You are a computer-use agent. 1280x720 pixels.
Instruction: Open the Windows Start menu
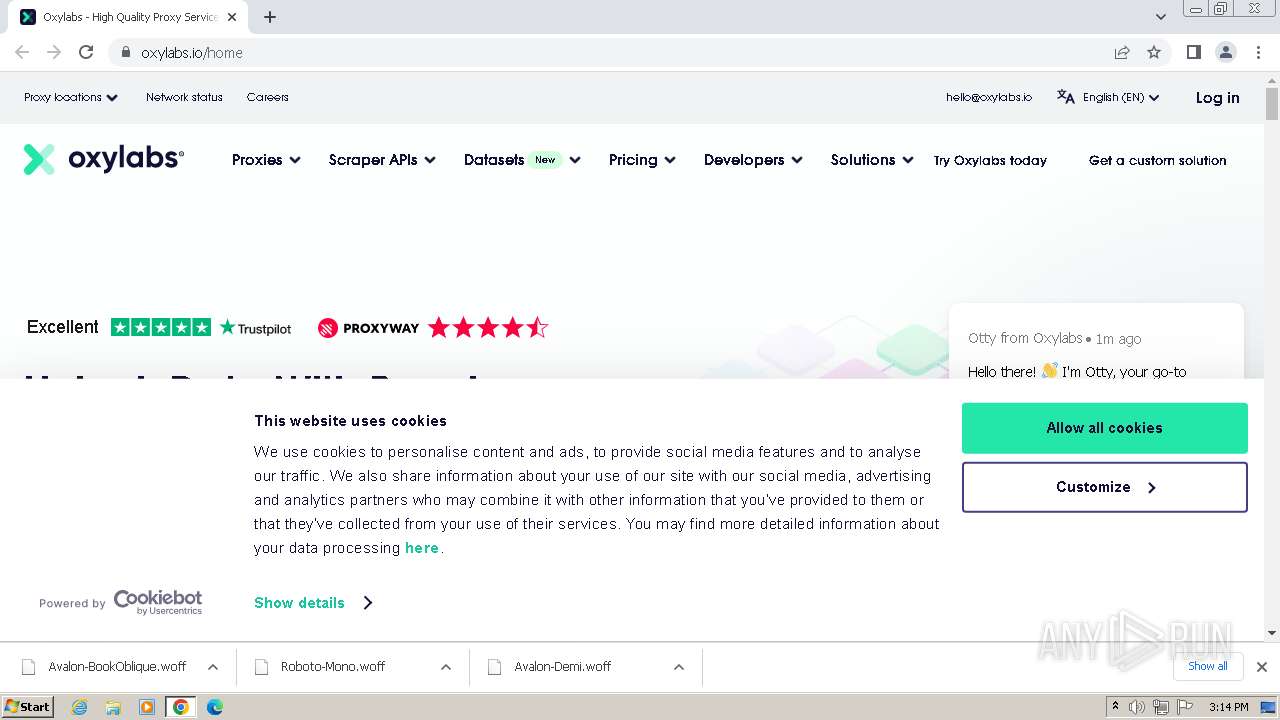(x=27, y=707)
